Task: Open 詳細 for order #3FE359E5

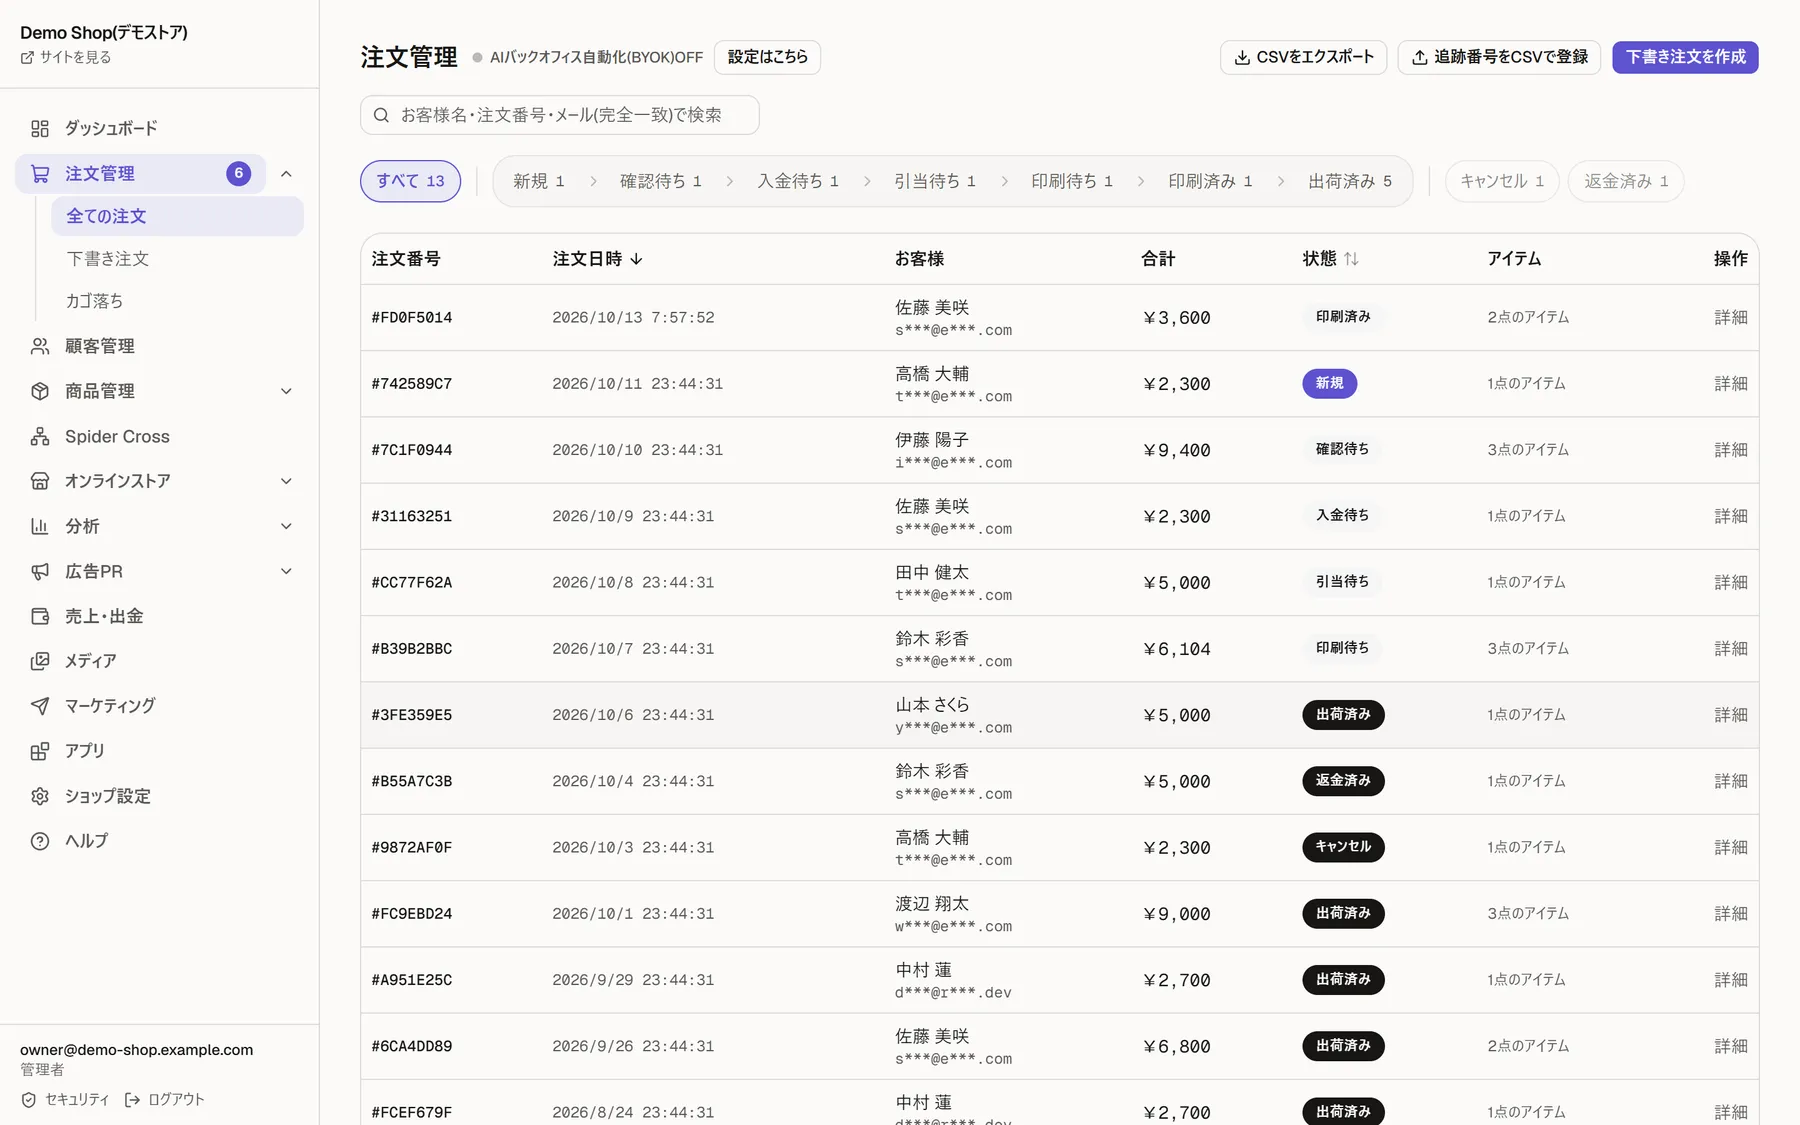Action: [x=1730, y=715]
